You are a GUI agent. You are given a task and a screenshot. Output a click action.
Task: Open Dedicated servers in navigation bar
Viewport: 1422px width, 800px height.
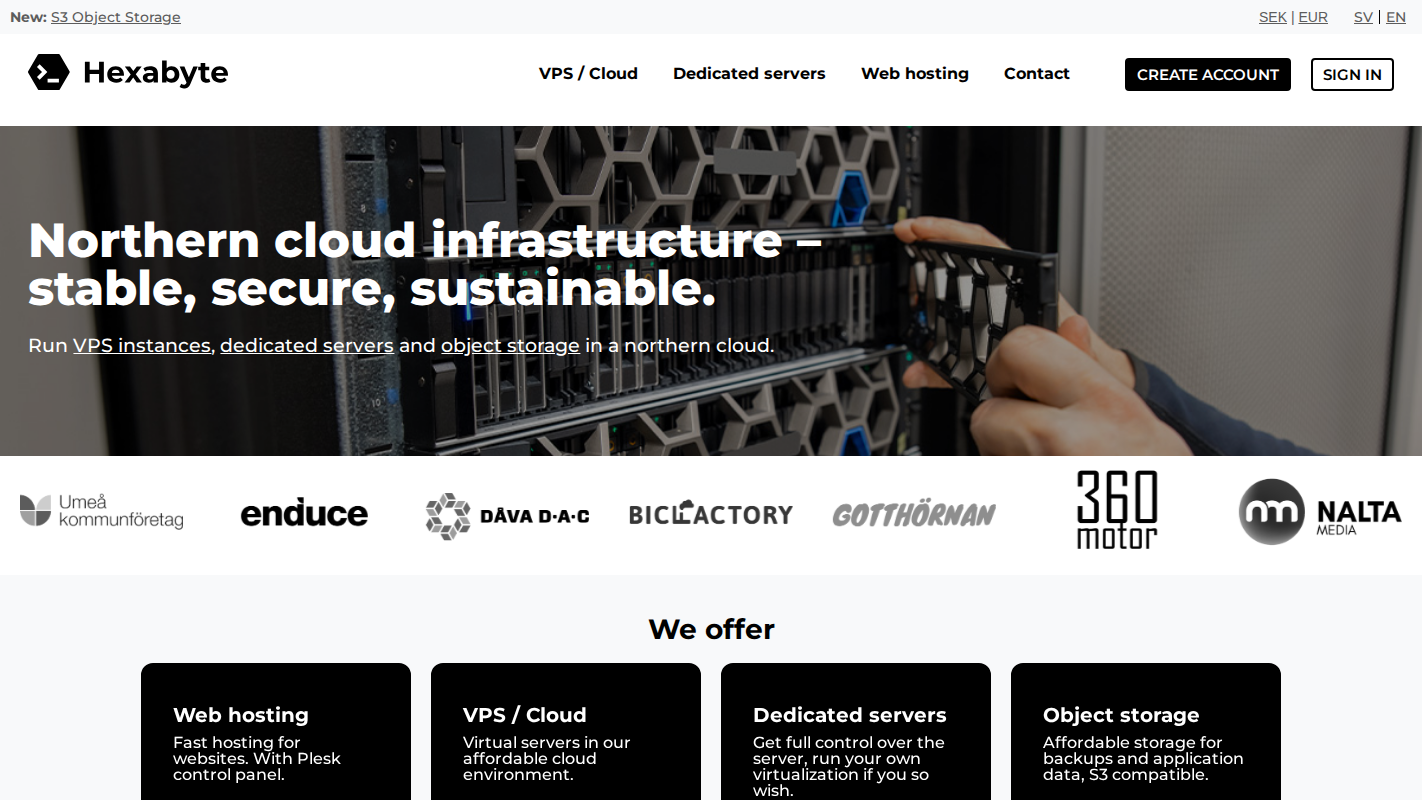tap(749, 74)
